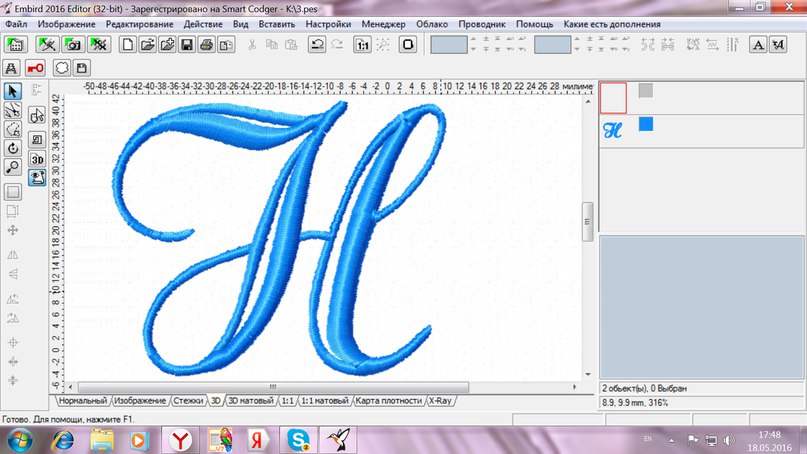This screenshot has height=454, width=807.
Task: Click the blue thread color swatch
Action: (646, 124)
